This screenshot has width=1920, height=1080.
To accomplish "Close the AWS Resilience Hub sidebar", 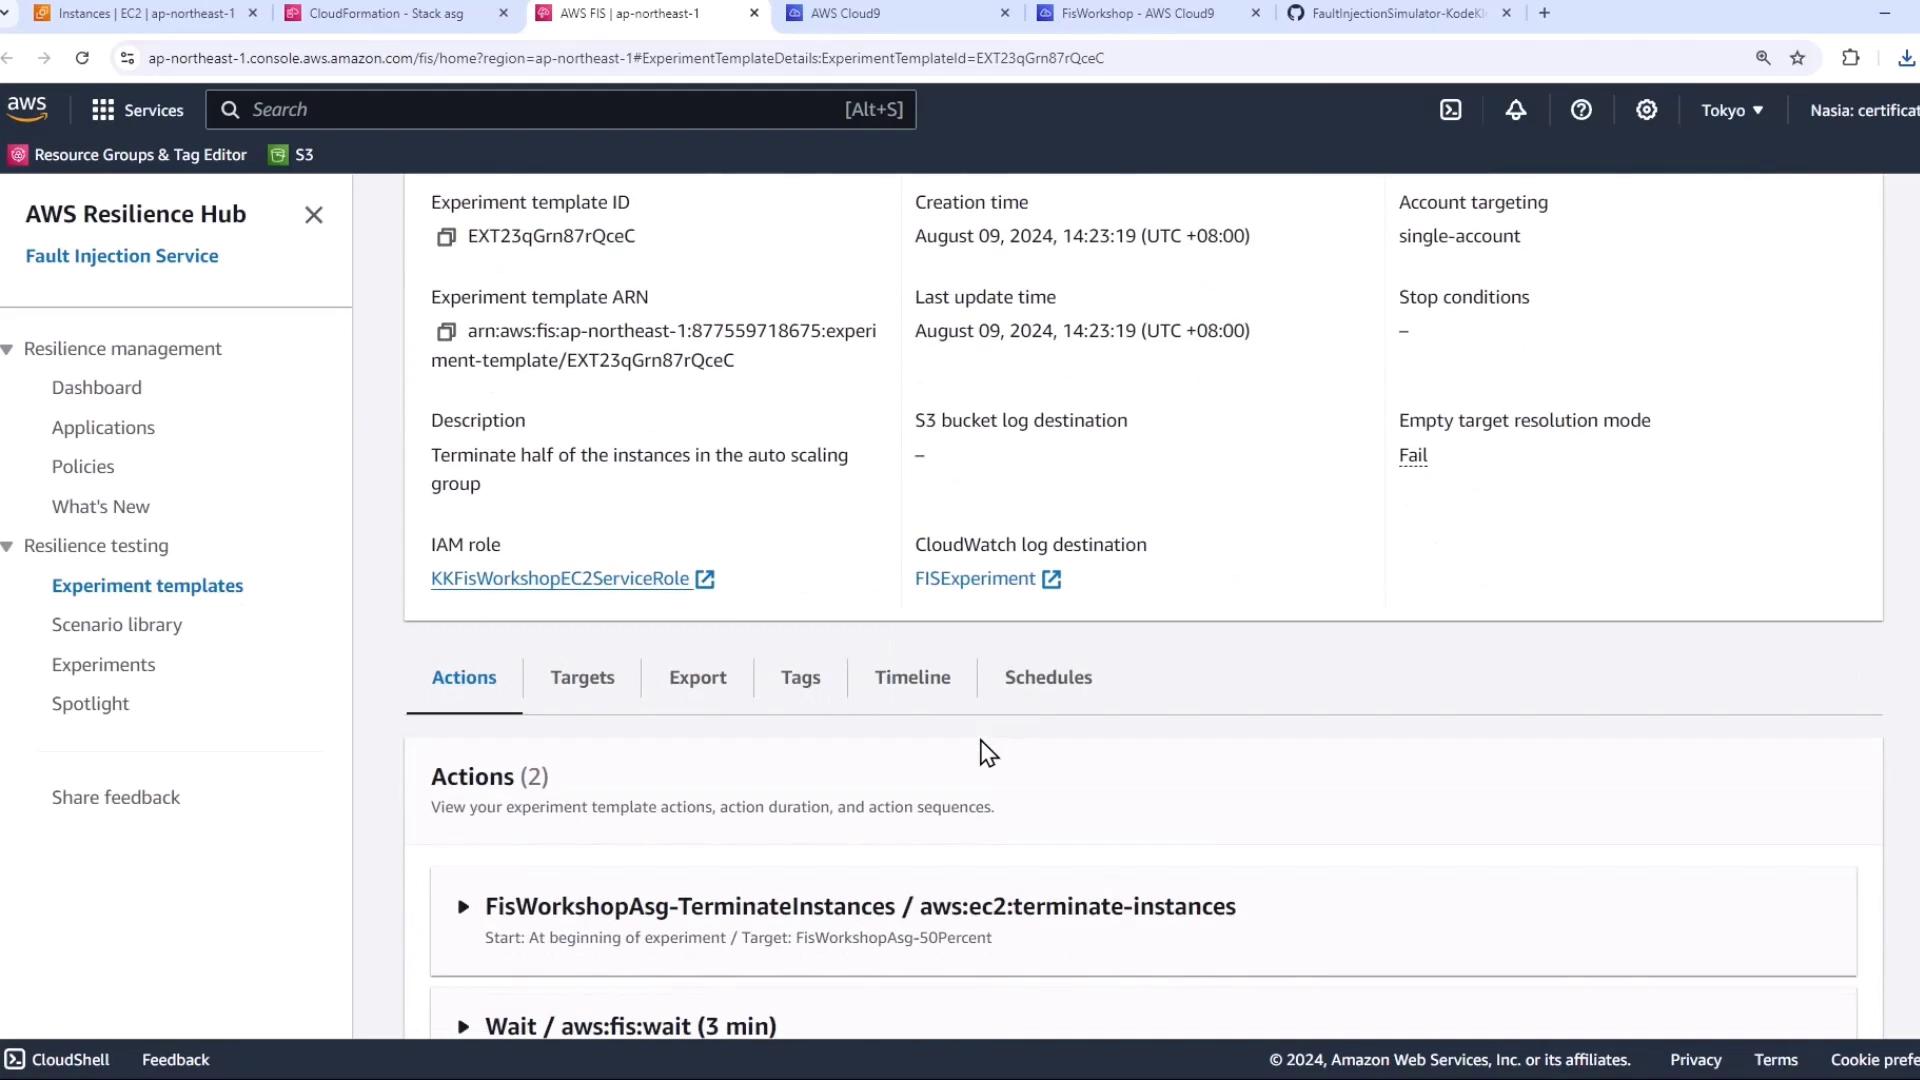I will [313, 215].
